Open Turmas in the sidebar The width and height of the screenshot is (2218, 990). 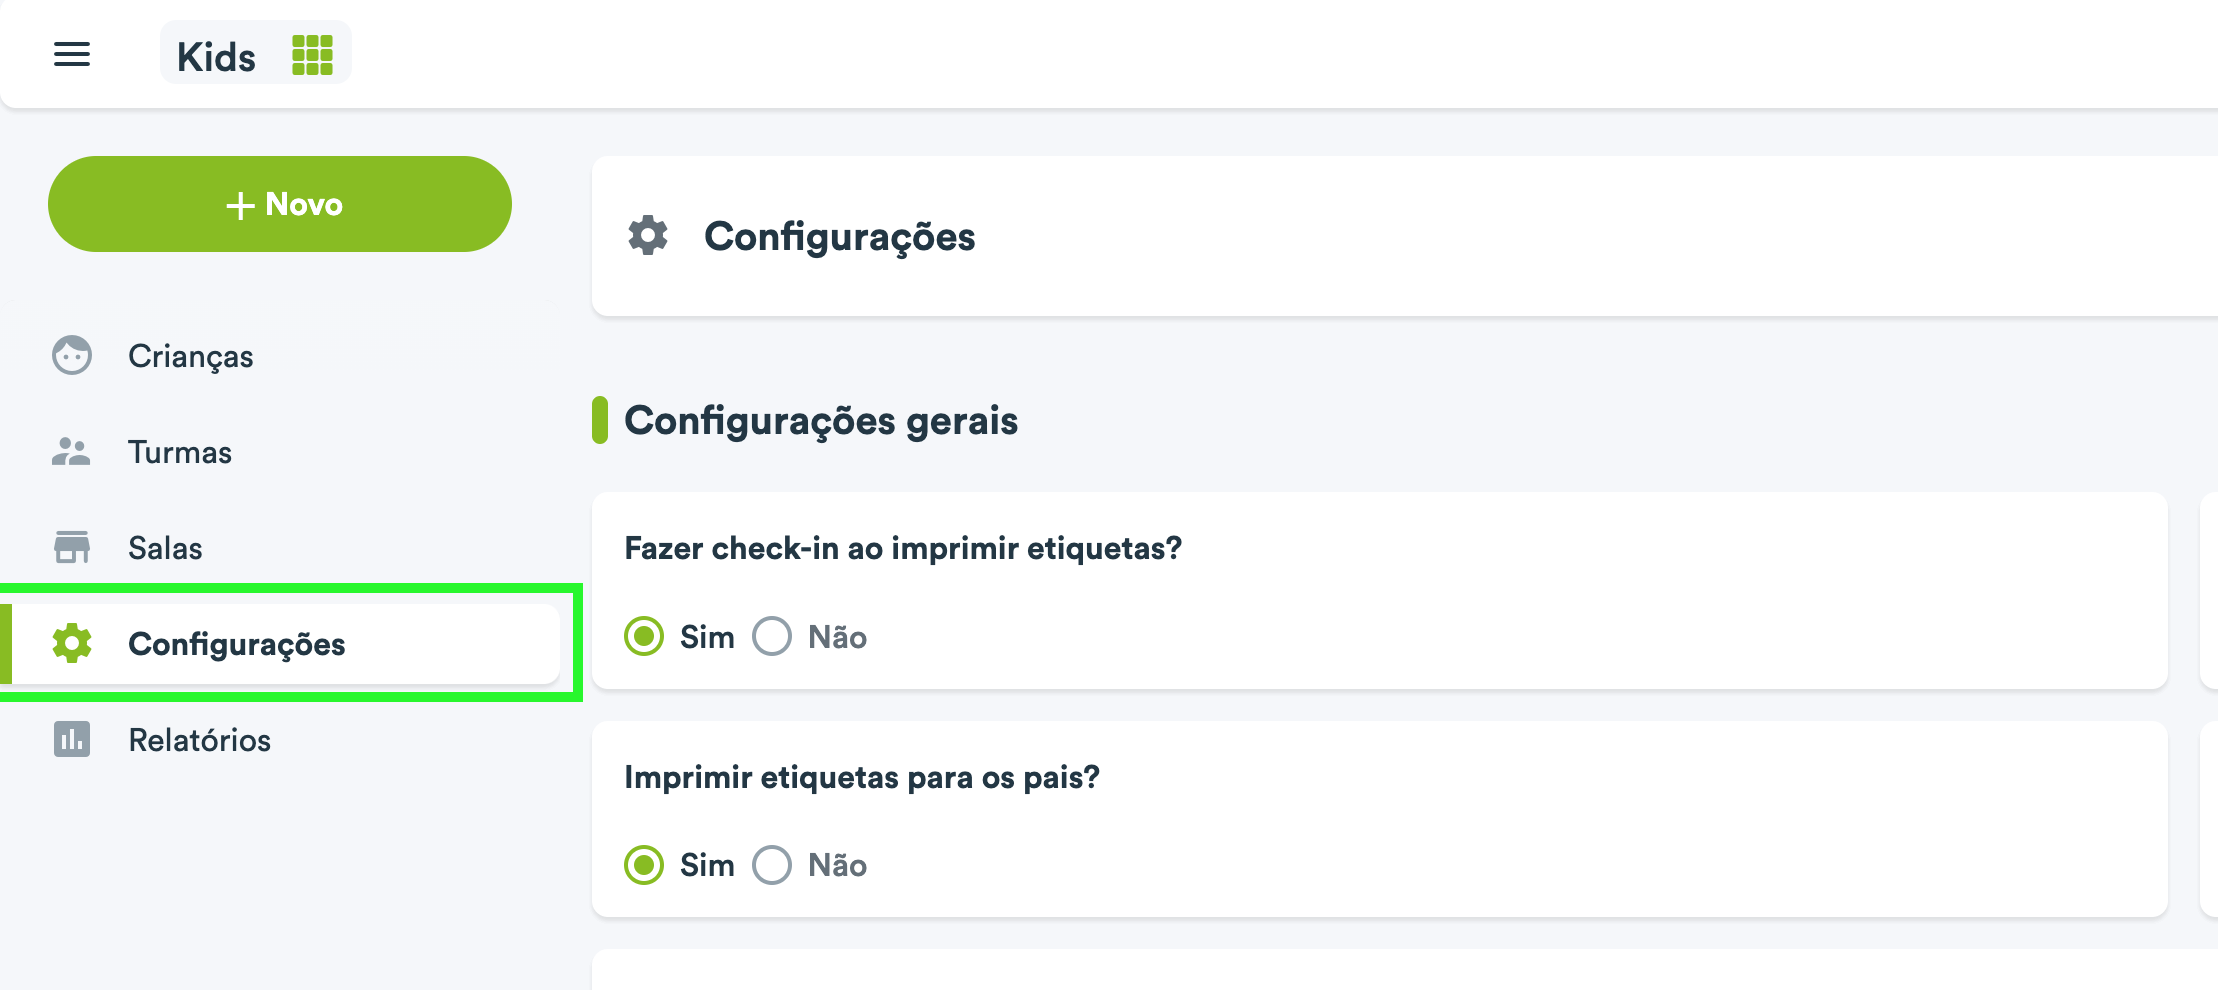pyautogui.click(x=180, y=452)
